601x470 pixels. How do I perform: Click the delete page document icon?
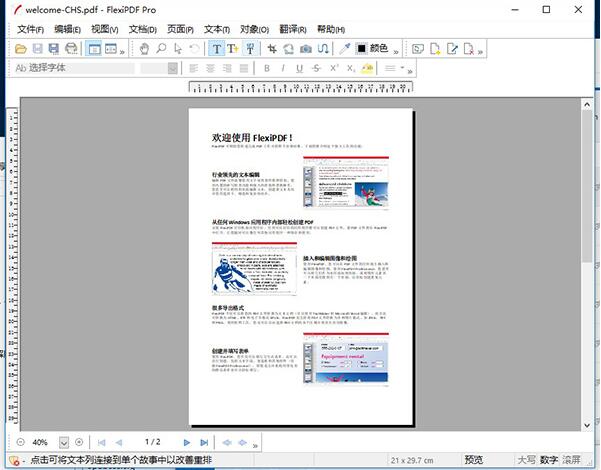[x=469, y=49]
